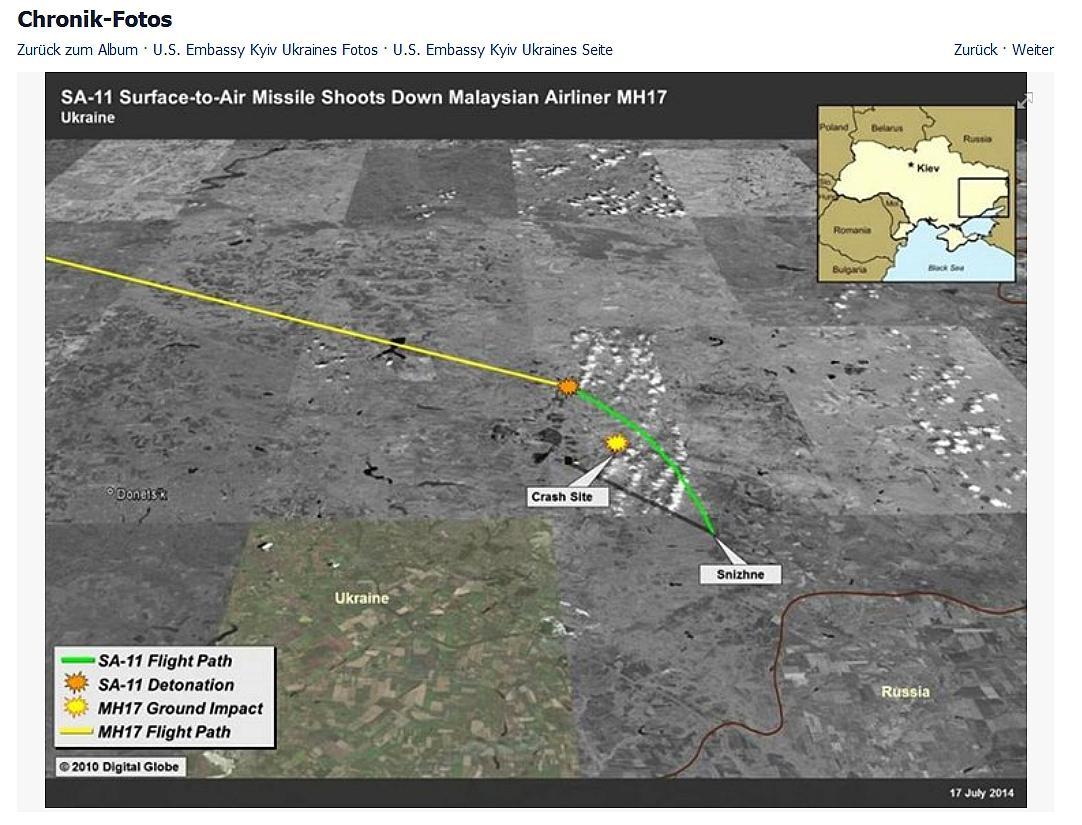Click the '© 2010 Digital Globe' copyright label
Viewport: 1082px width, 825px height.
[x=119, y=767]
